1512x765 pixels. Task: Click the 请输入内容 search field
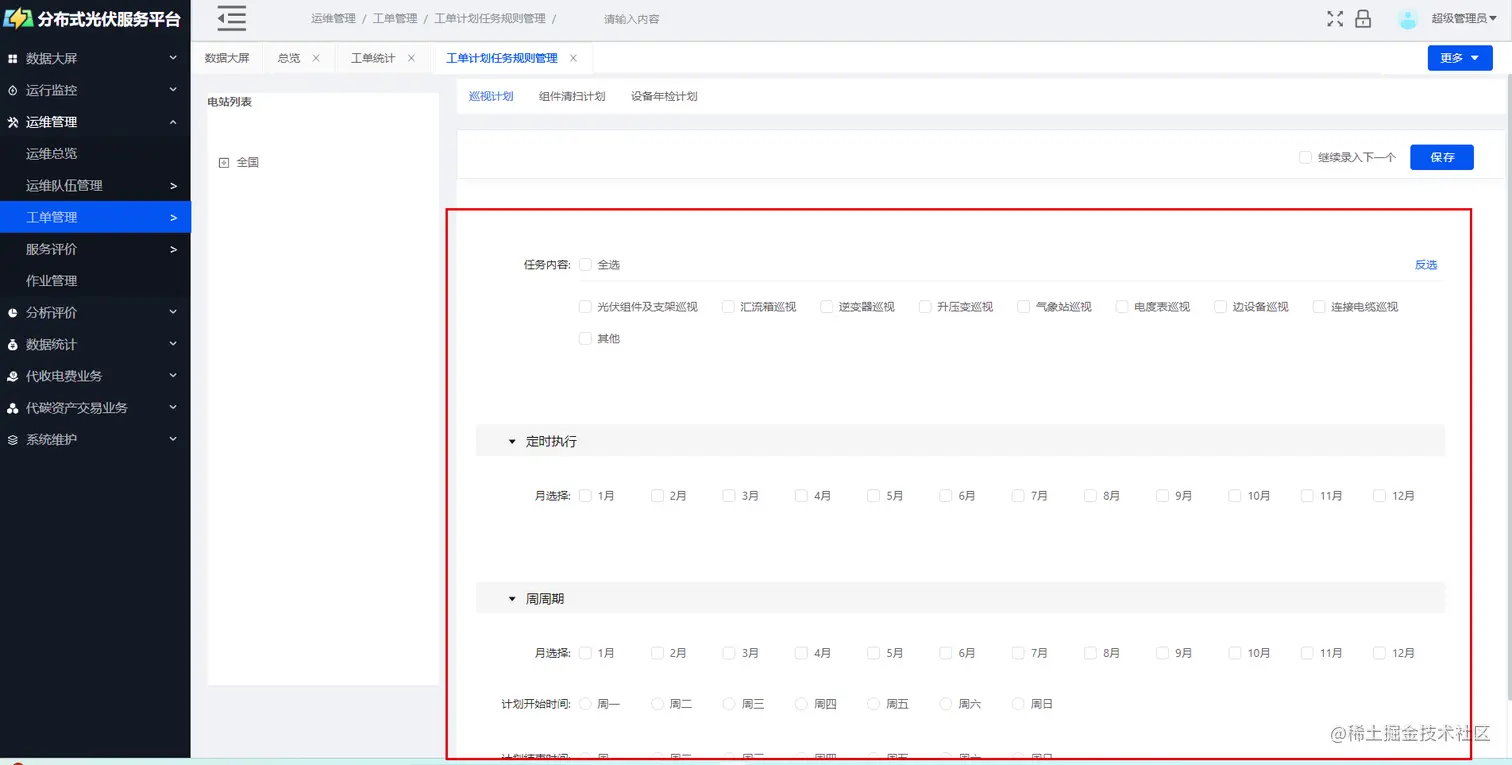click(631, 18)
